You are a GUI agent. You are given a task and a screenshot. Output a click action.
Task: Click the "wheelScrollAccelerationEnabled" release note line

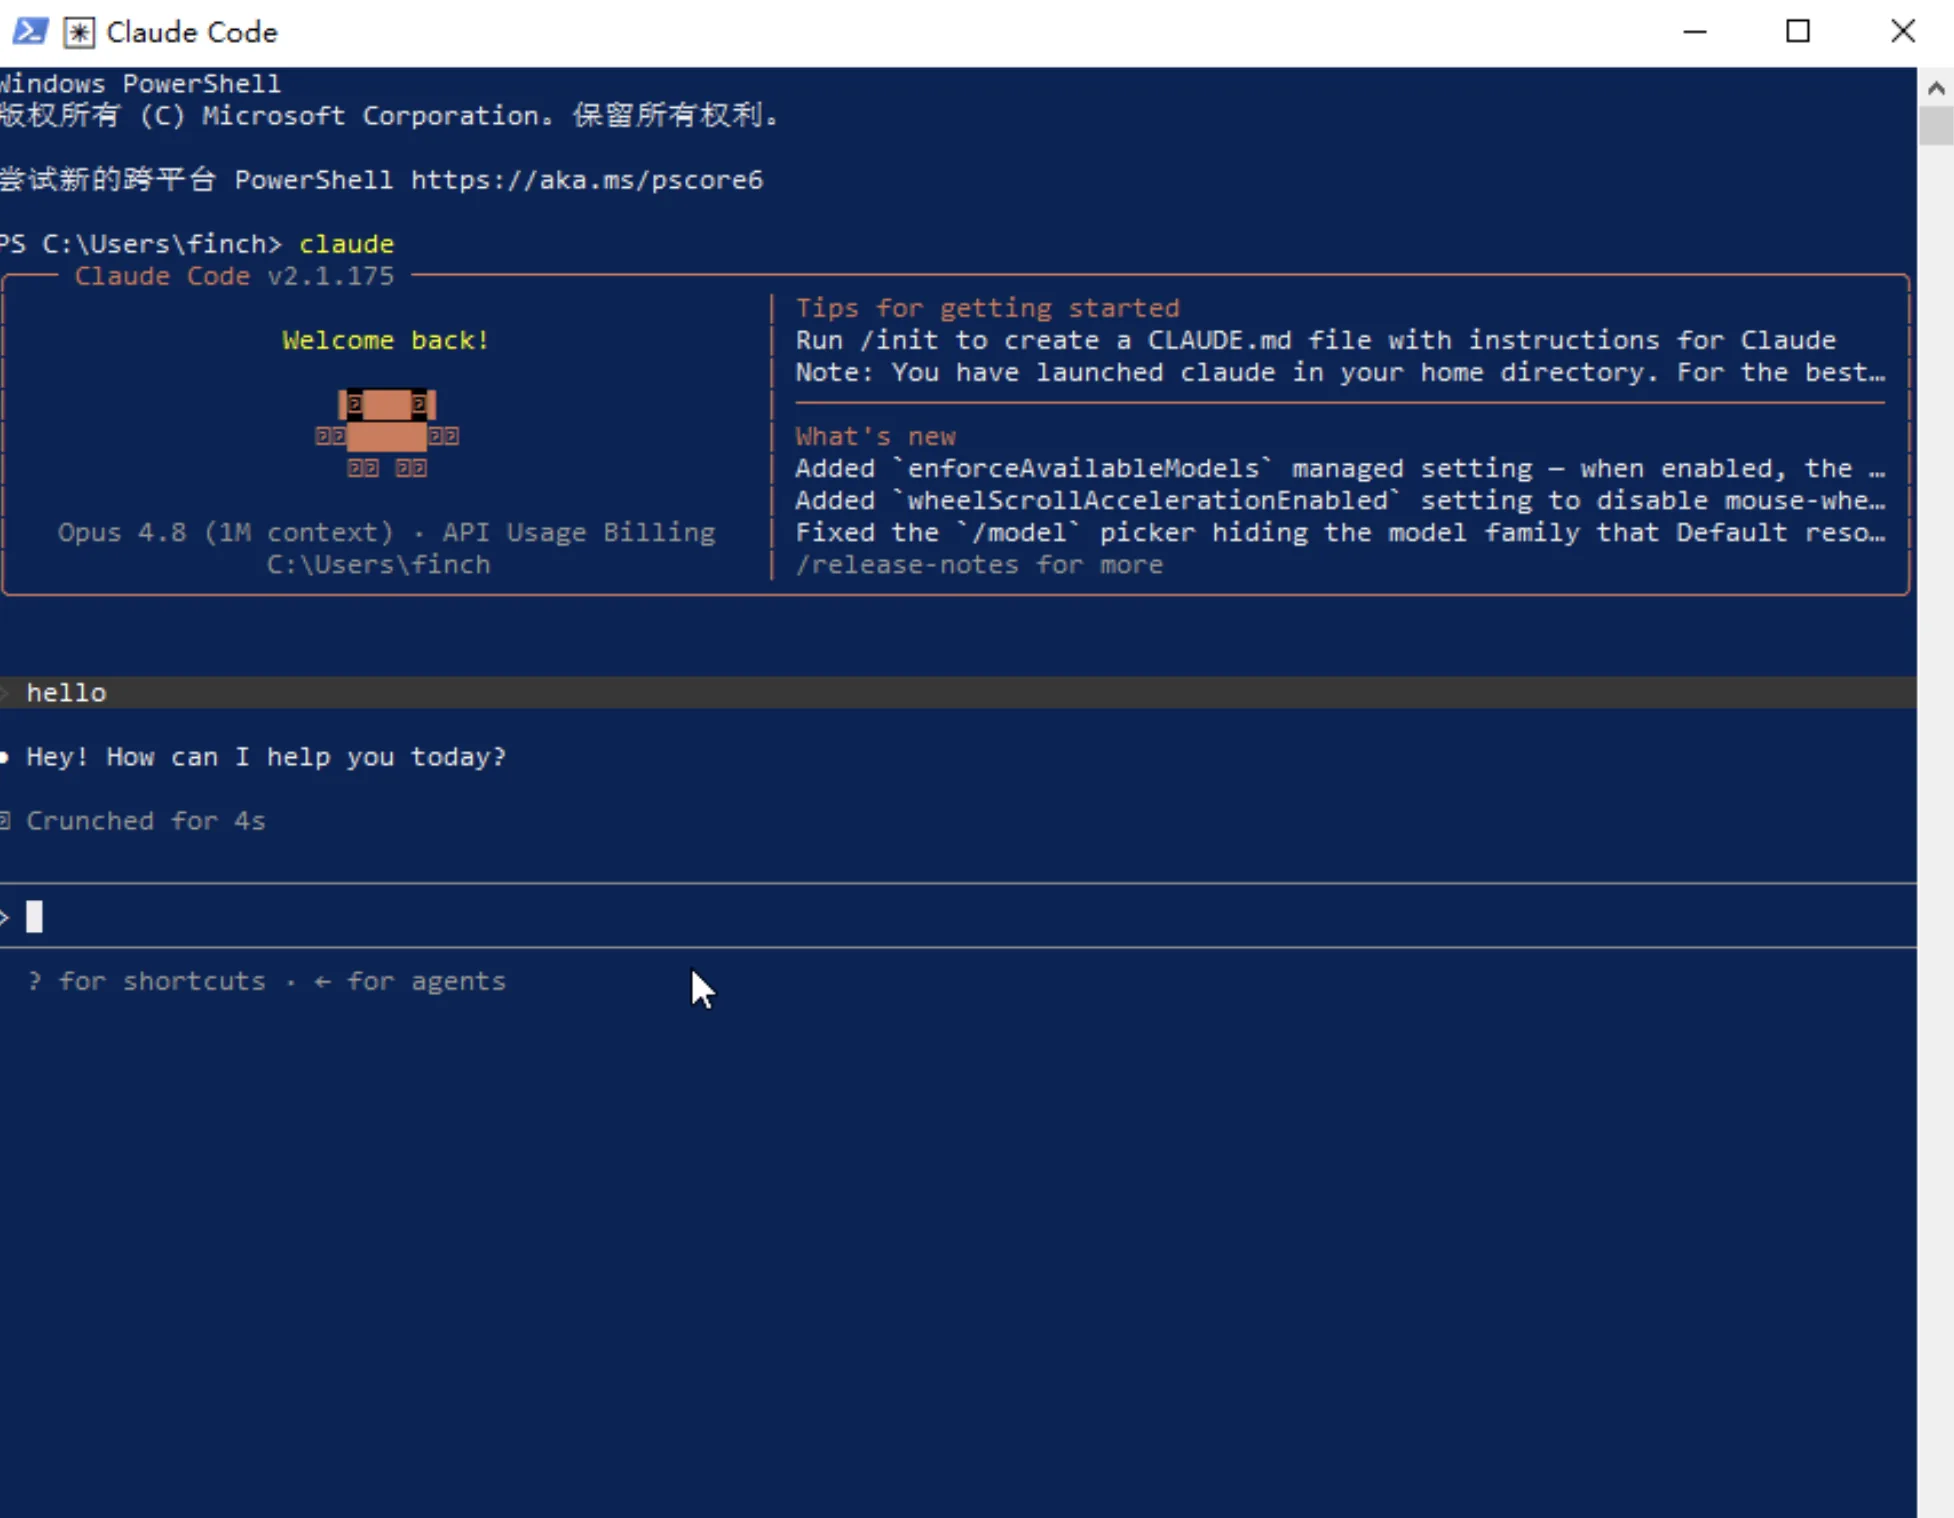coord(1340,500)
